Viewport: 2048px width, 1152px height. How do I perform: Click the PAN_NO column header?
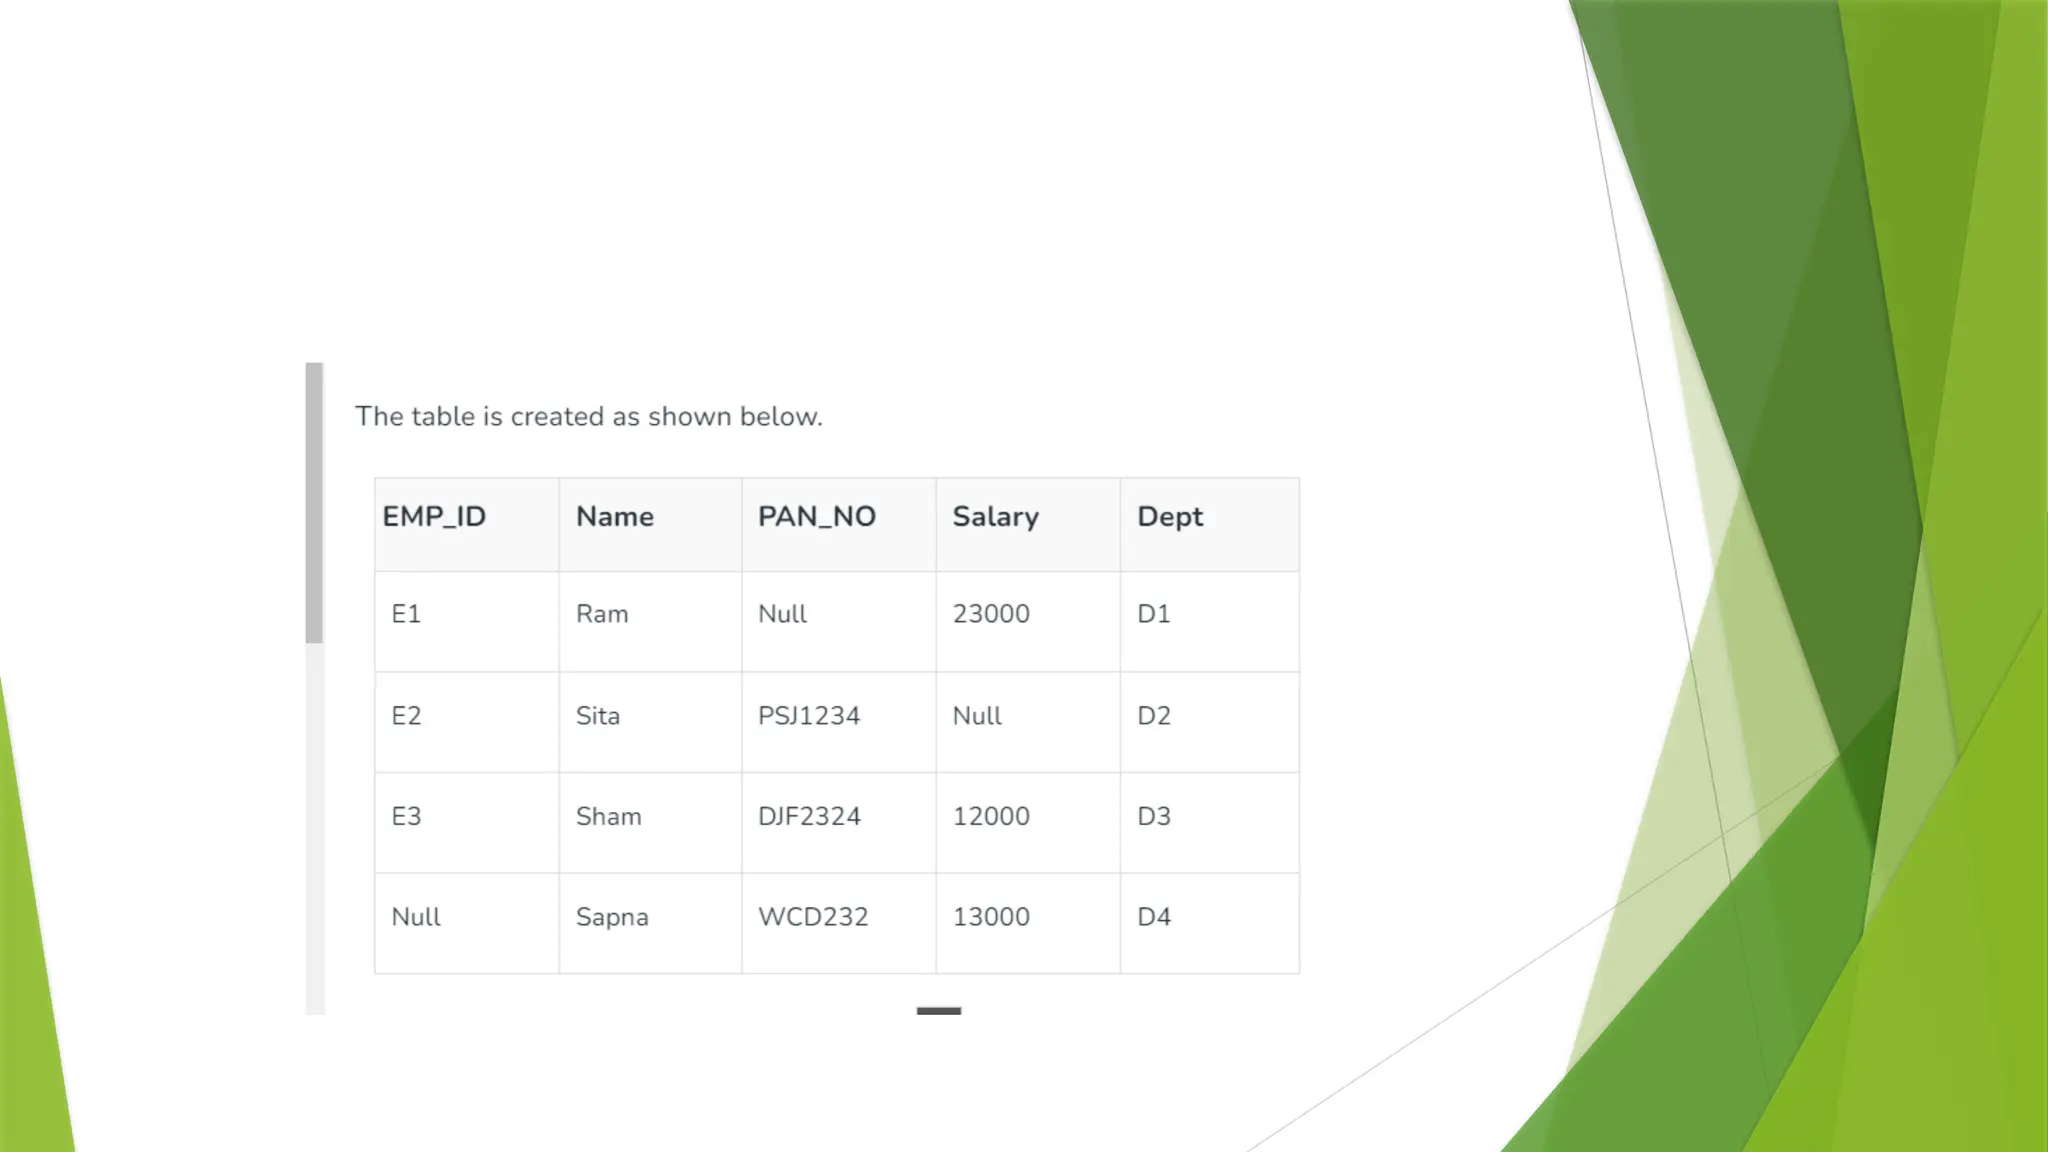pyautogui.click(x=816, y=517)
